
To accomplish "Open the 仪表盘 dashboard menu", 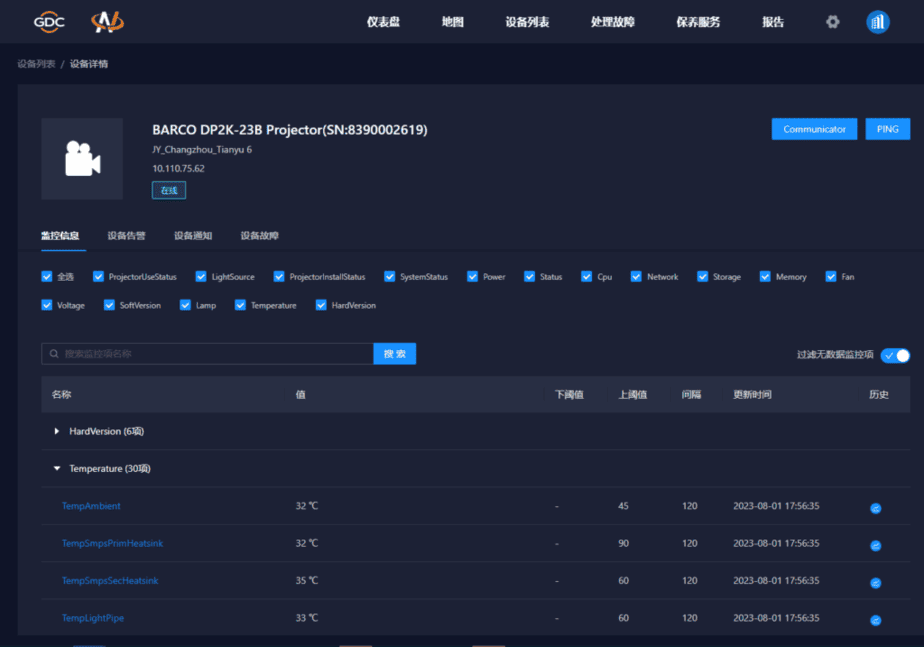I will click(383, 22).
